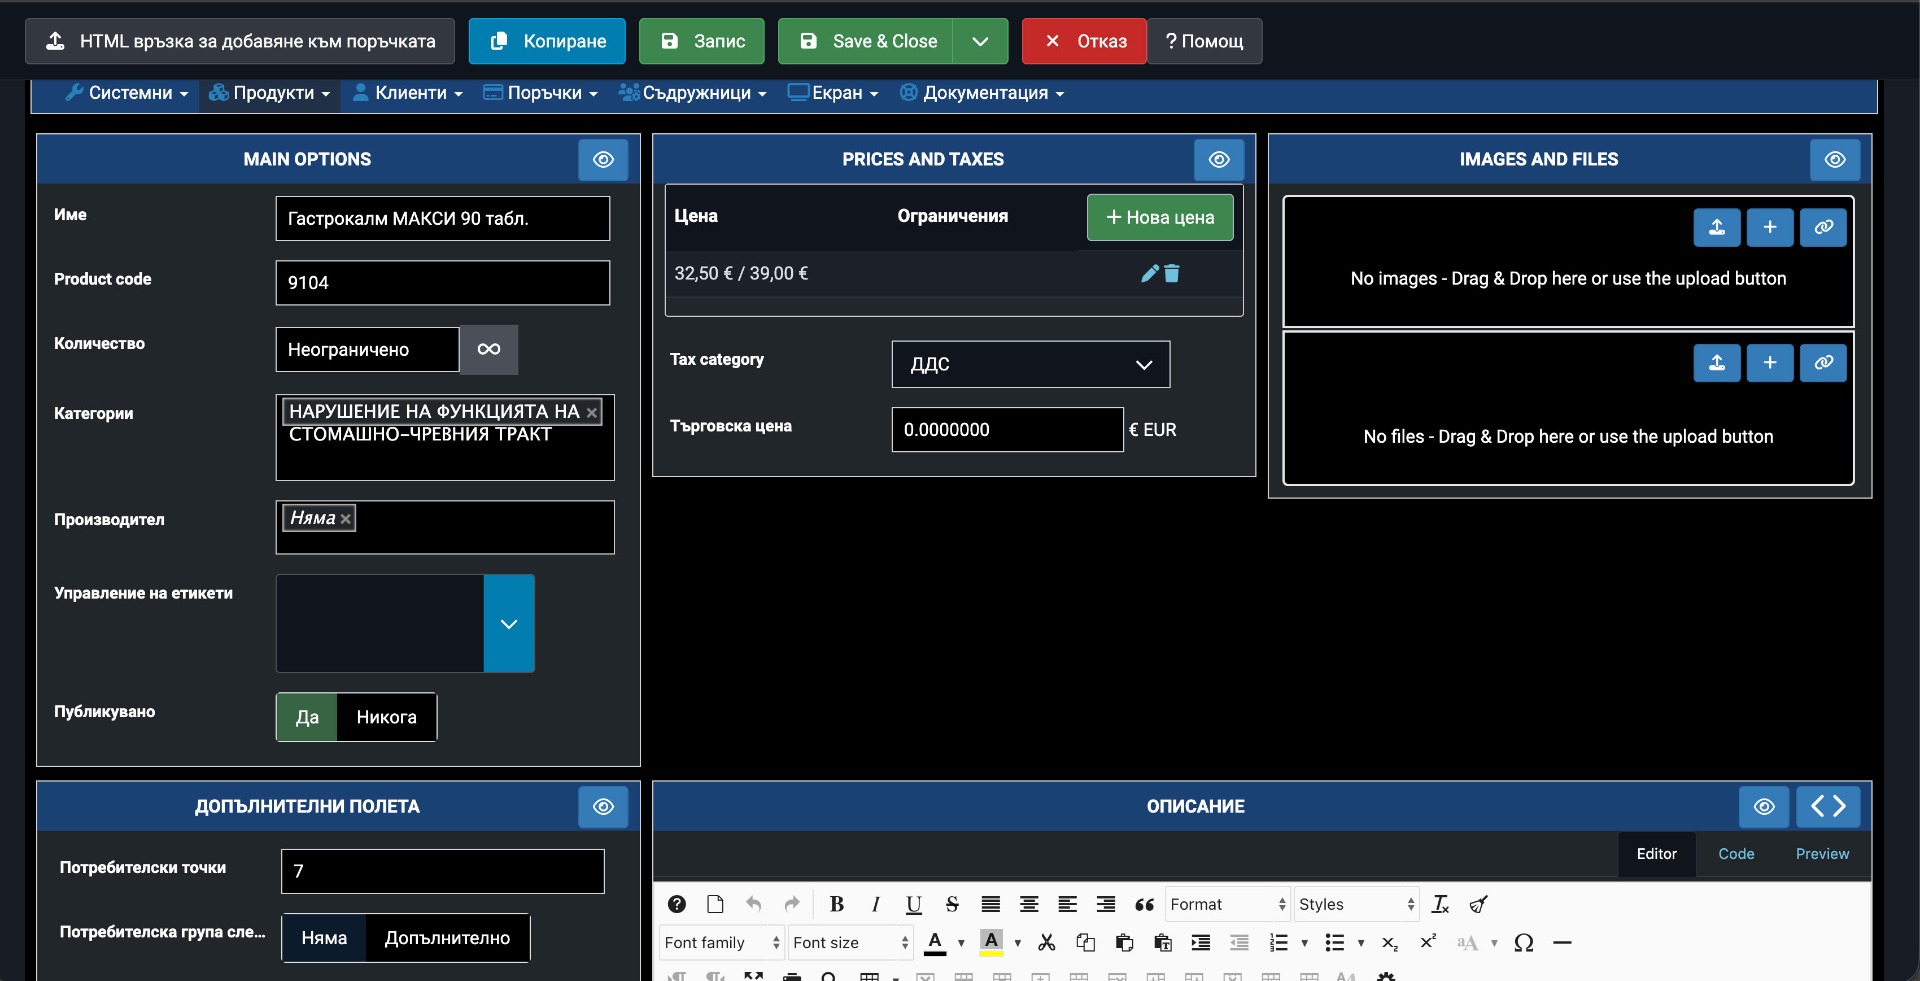Open the Font family dropdown
The image size is (1920, 981).
point(721,942)
